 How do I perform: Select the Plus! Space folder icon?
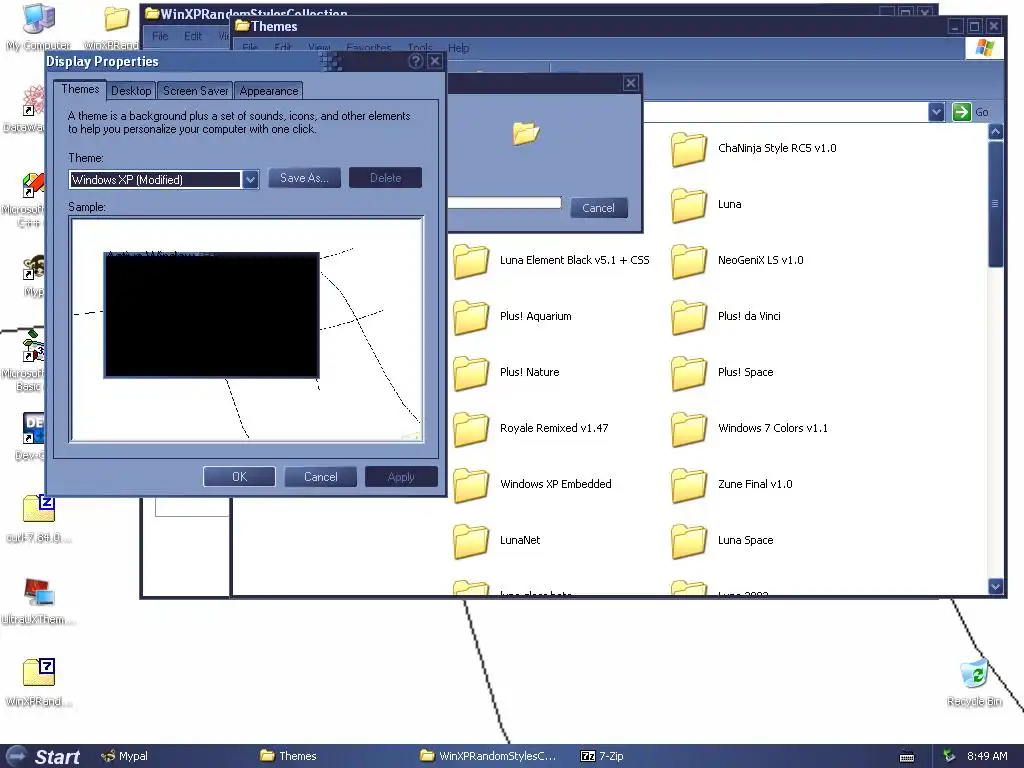click(689, 373)
